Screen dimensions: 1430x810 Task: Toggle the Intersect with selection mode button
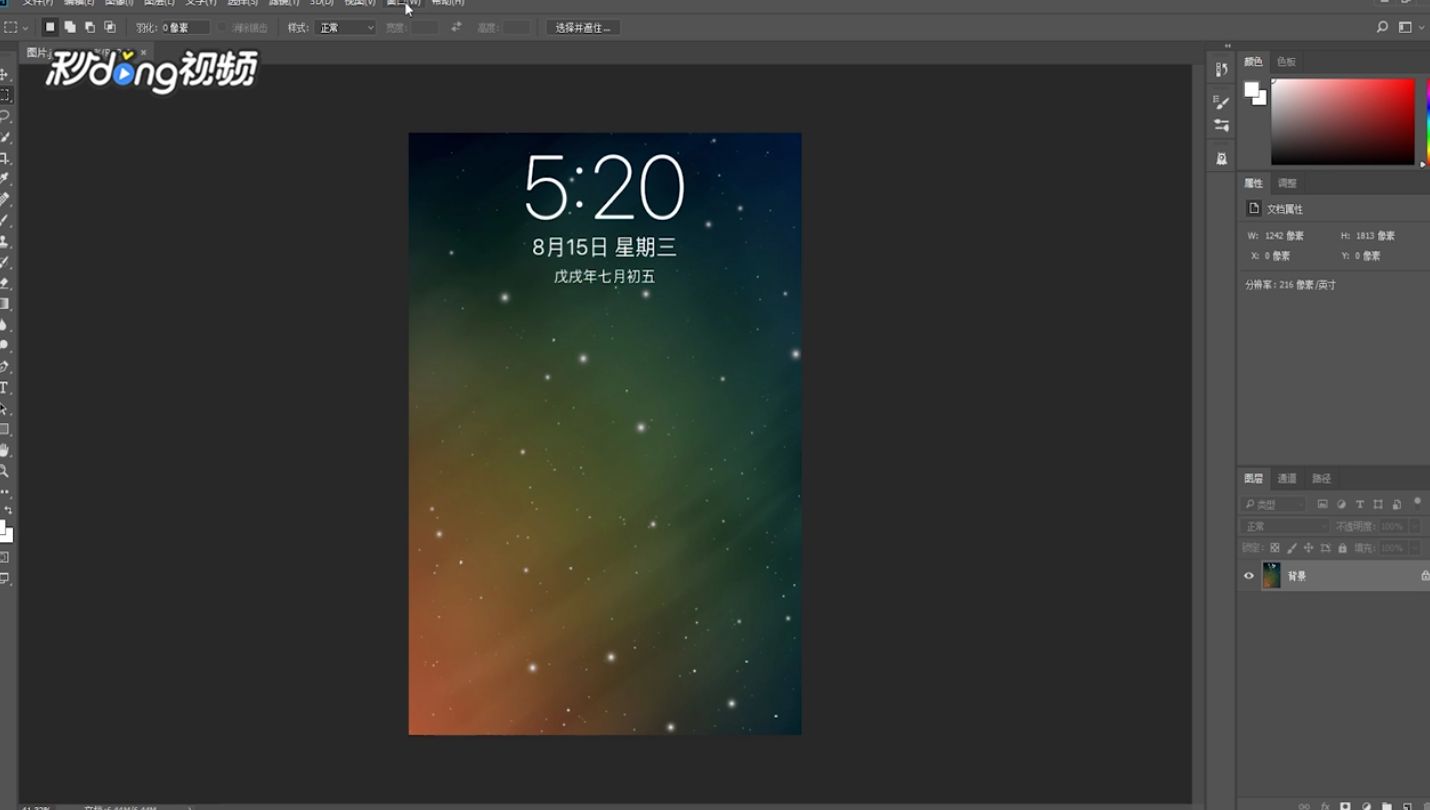110,27
